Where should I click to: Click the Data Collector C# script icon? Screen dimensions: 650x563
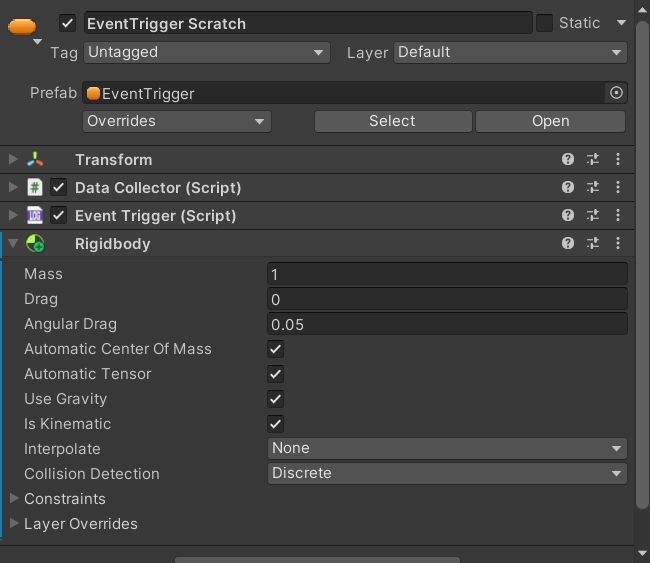35,187
